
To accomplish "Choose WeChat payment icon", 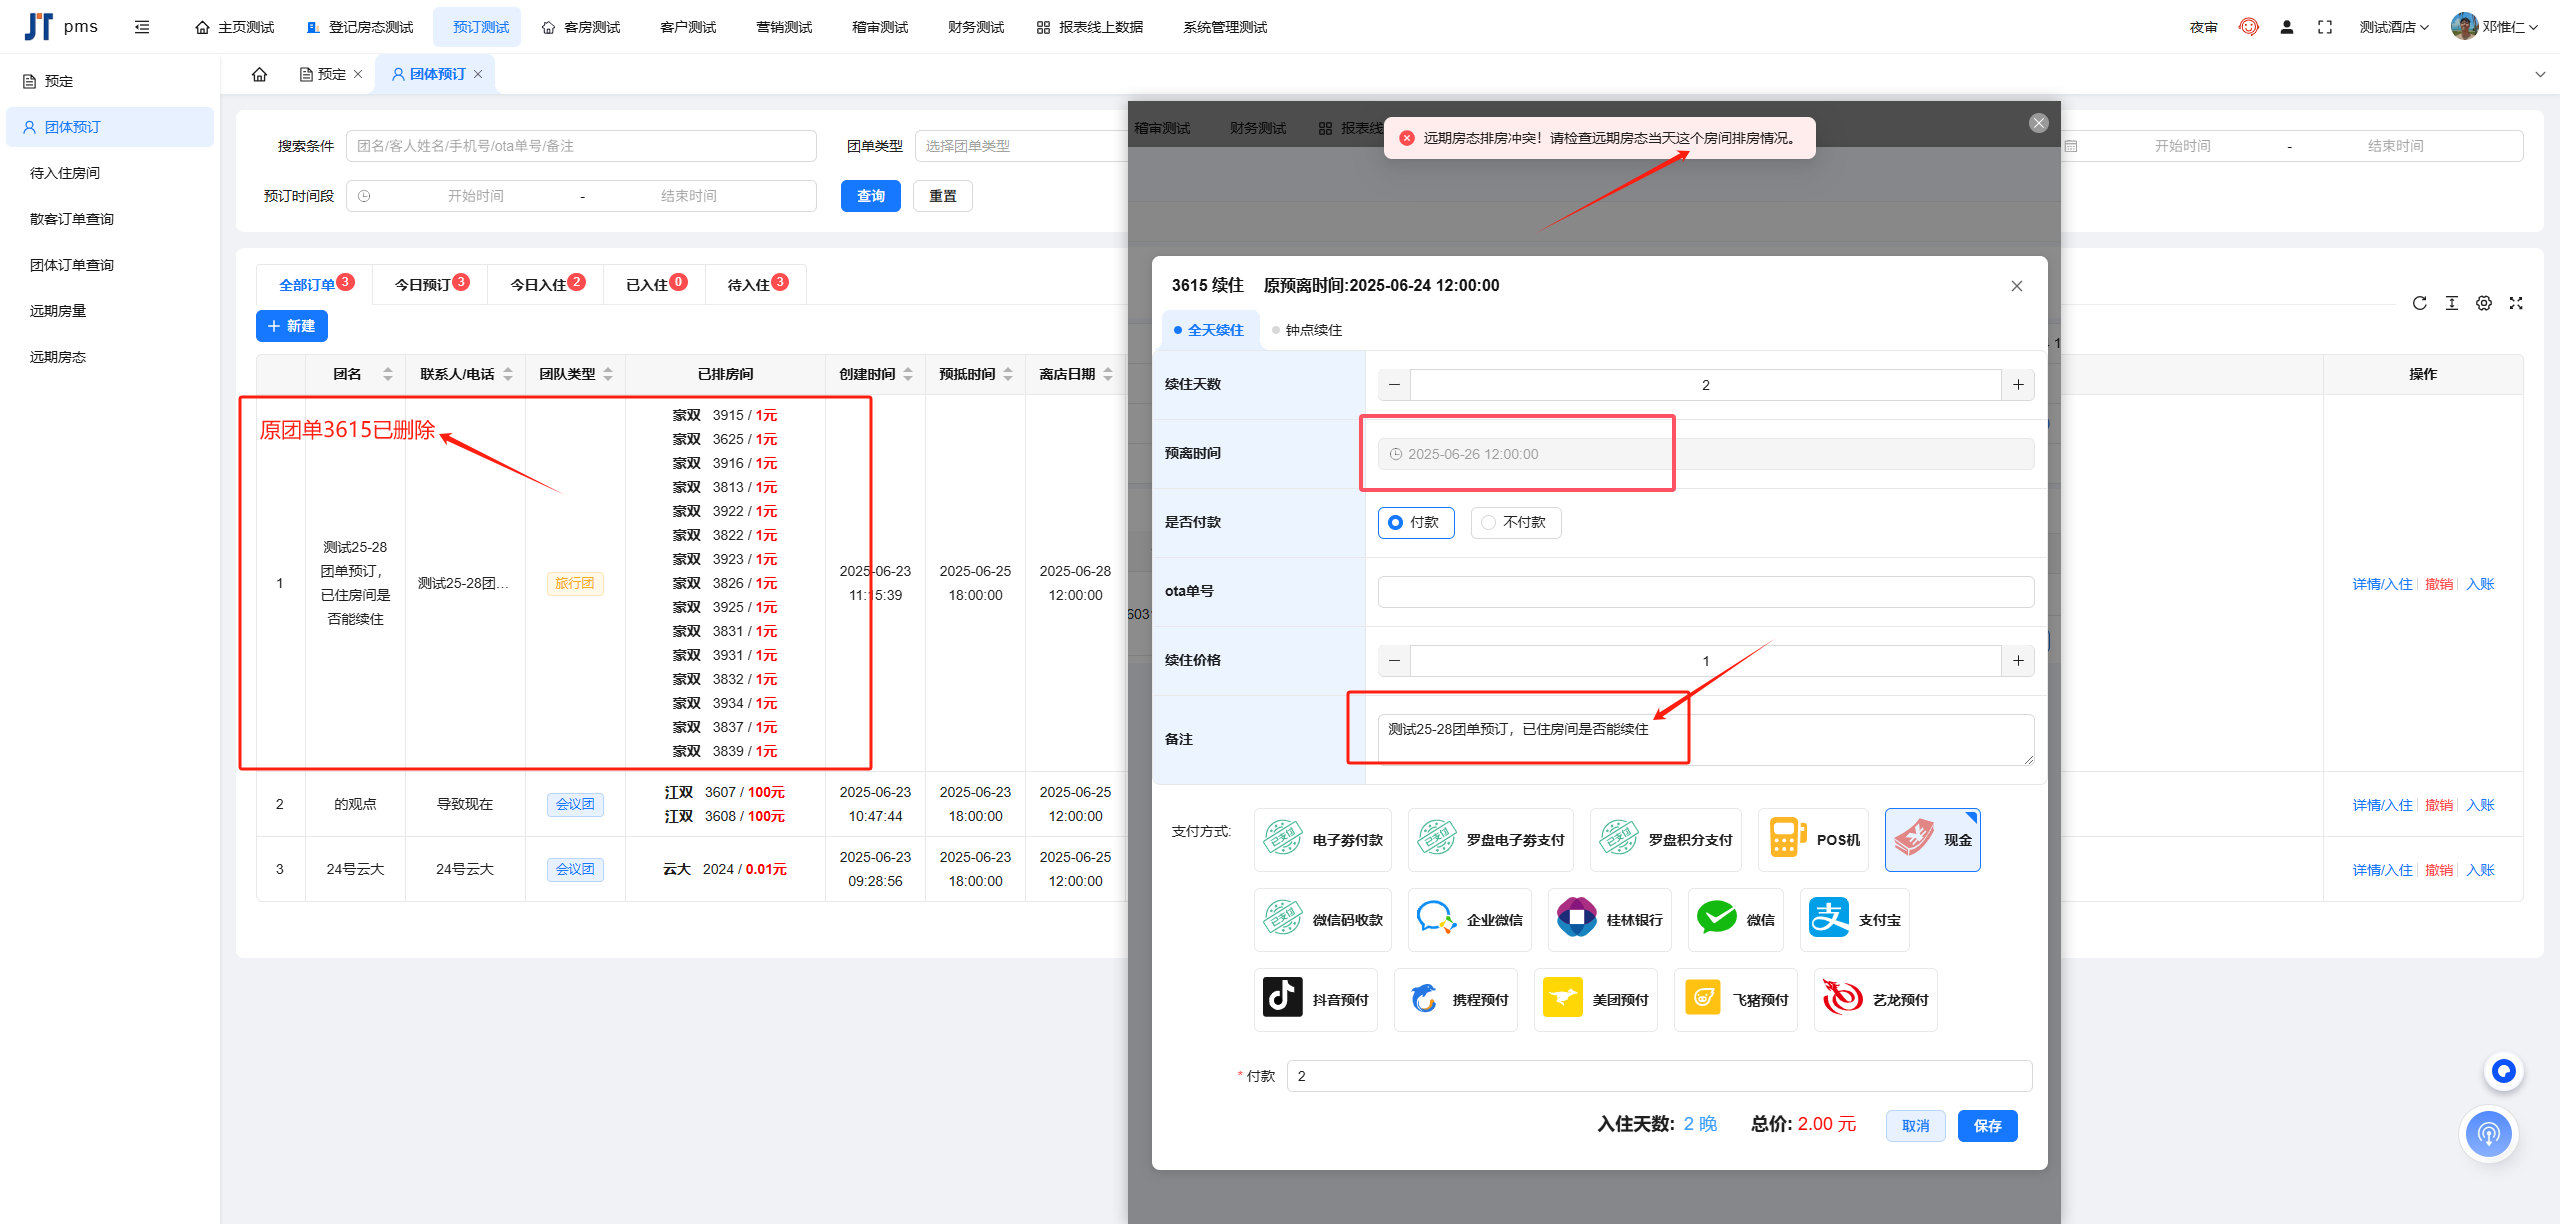I will tap(1717, 919).
